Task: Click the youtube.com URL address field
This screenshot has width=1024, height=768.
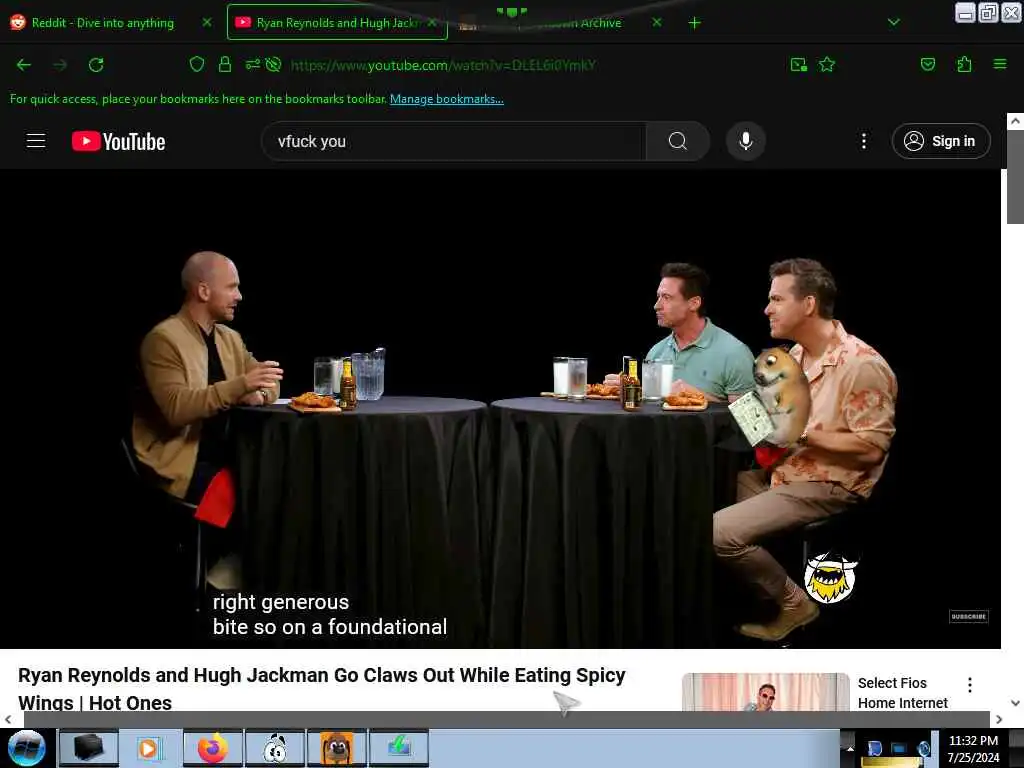Action: click(x=444, y=65)
